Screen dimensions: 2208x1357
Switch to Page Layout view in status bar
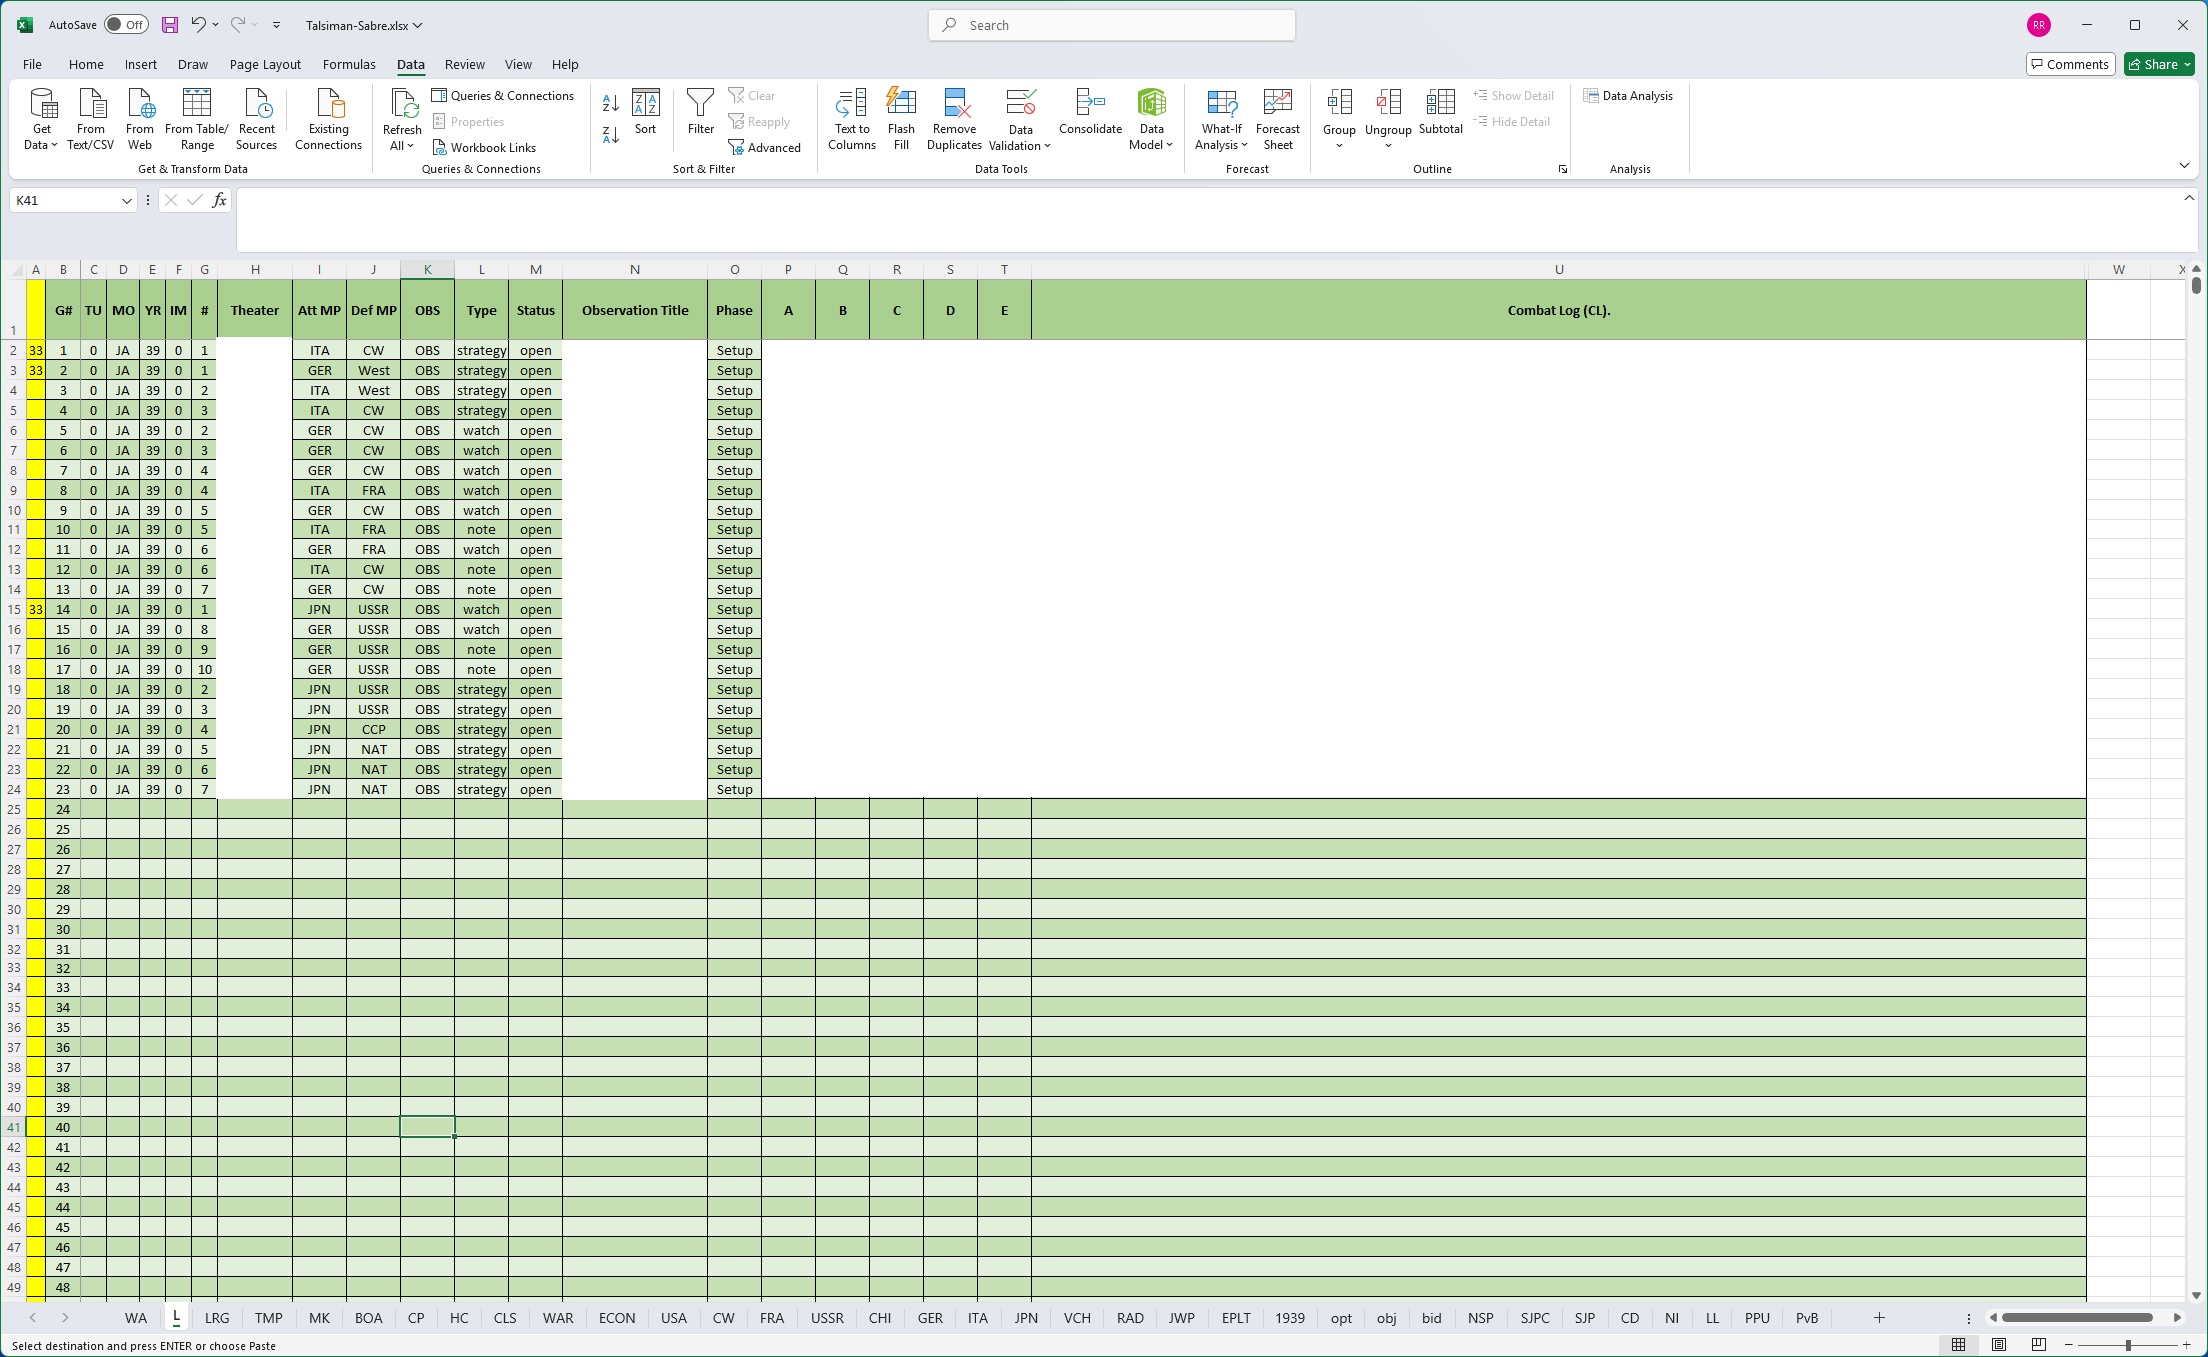point(1999,1345)
